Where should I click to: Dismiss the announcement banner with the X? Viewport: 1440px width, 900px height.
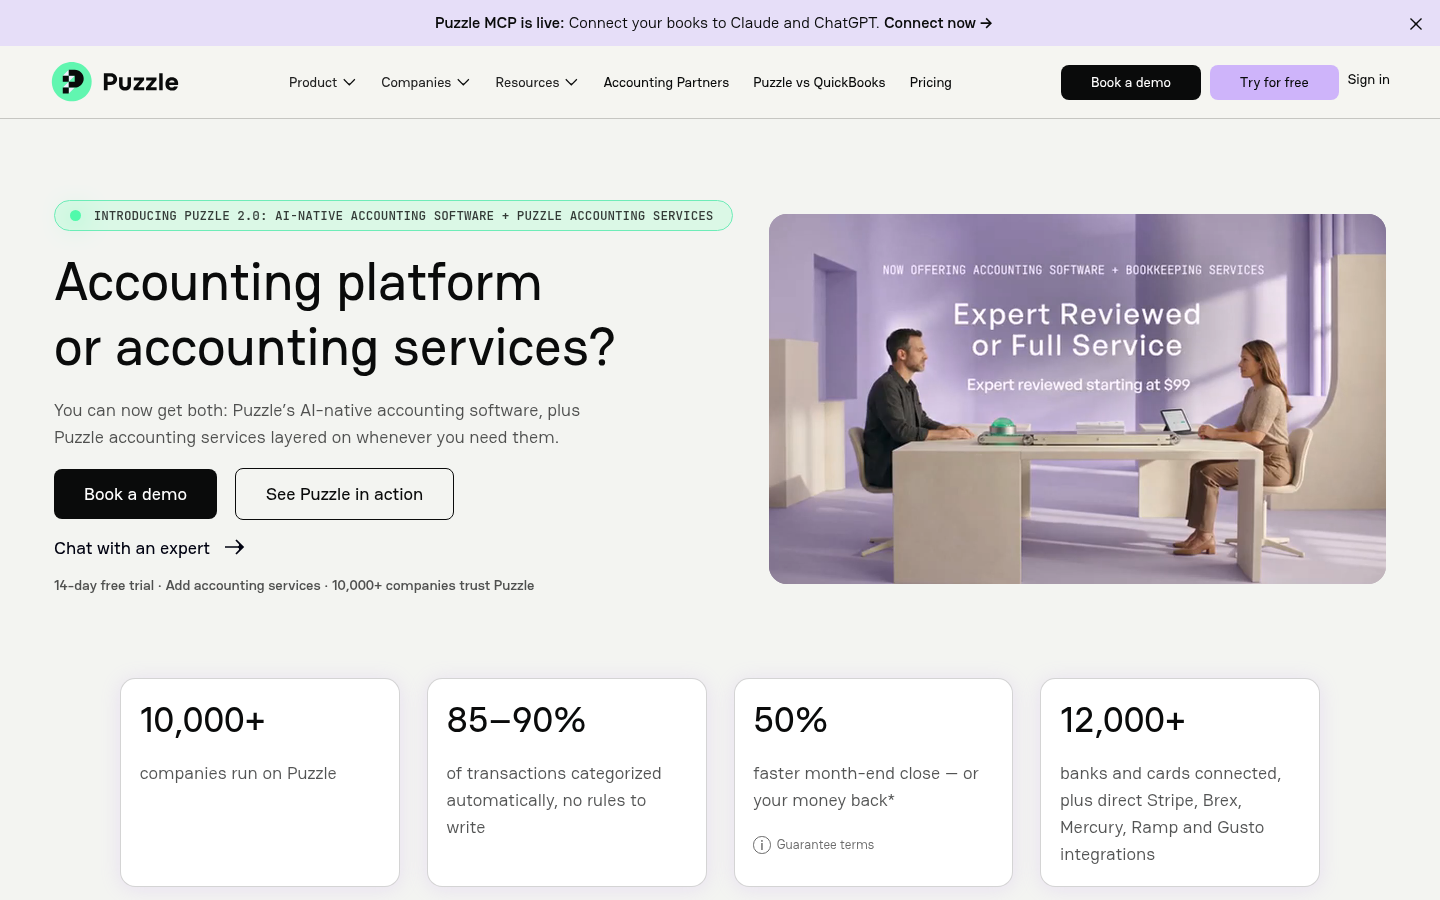[x=1416, y=24]
